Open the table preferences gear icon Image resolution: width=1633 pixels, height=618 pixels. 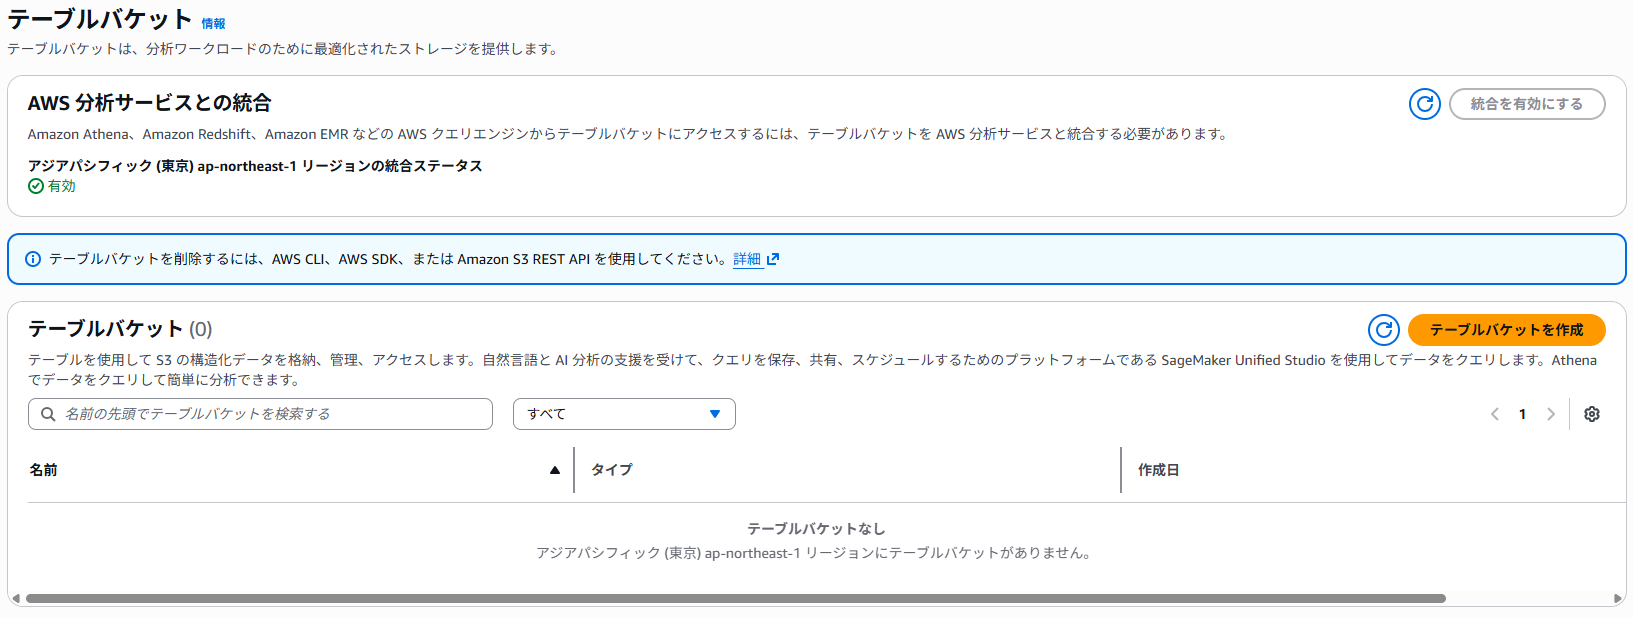pos(1592,414)
